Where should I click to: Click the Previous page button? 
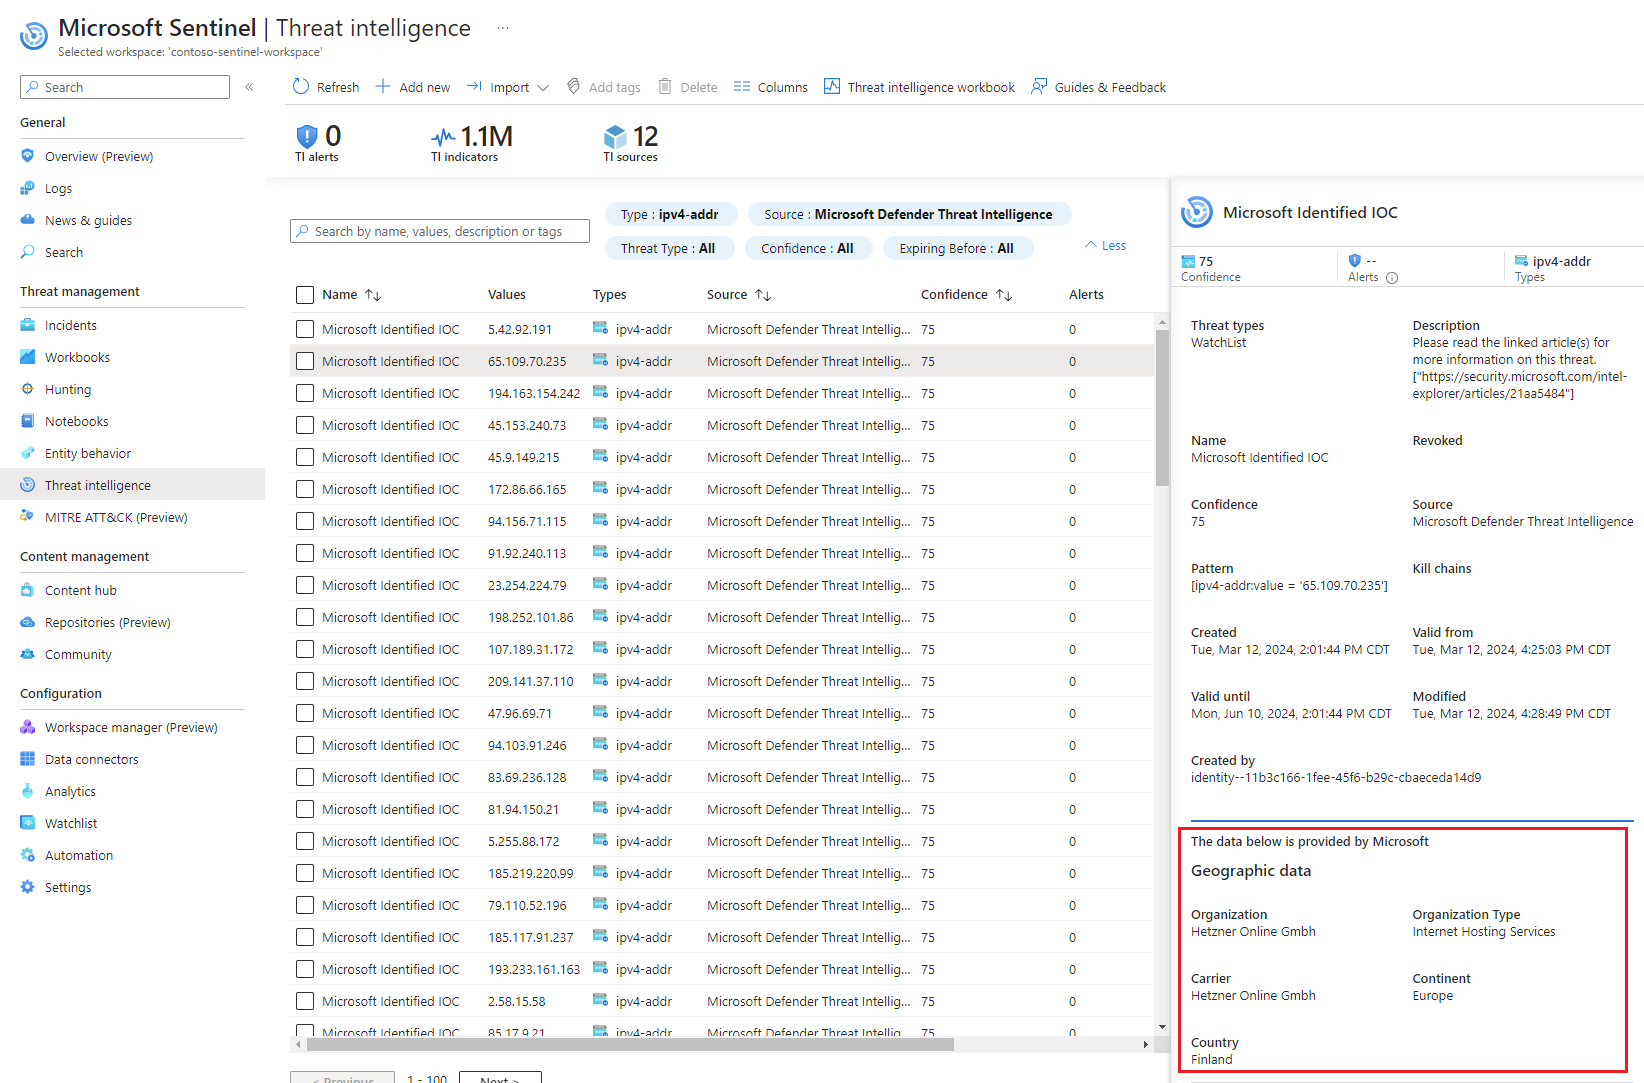pyautogui.click(x=342, y=1077)
